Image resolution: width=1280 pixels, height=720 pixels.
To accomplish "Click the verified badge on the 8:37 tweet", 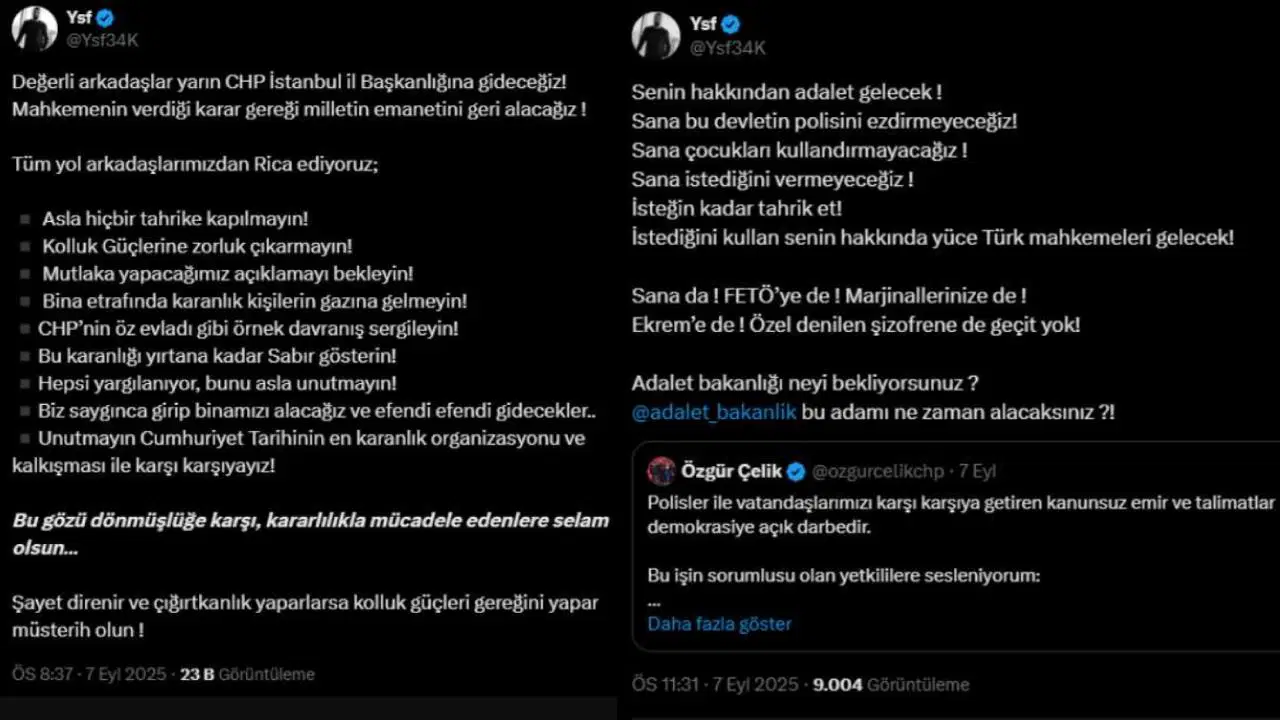I will click(x=104, y=18).
